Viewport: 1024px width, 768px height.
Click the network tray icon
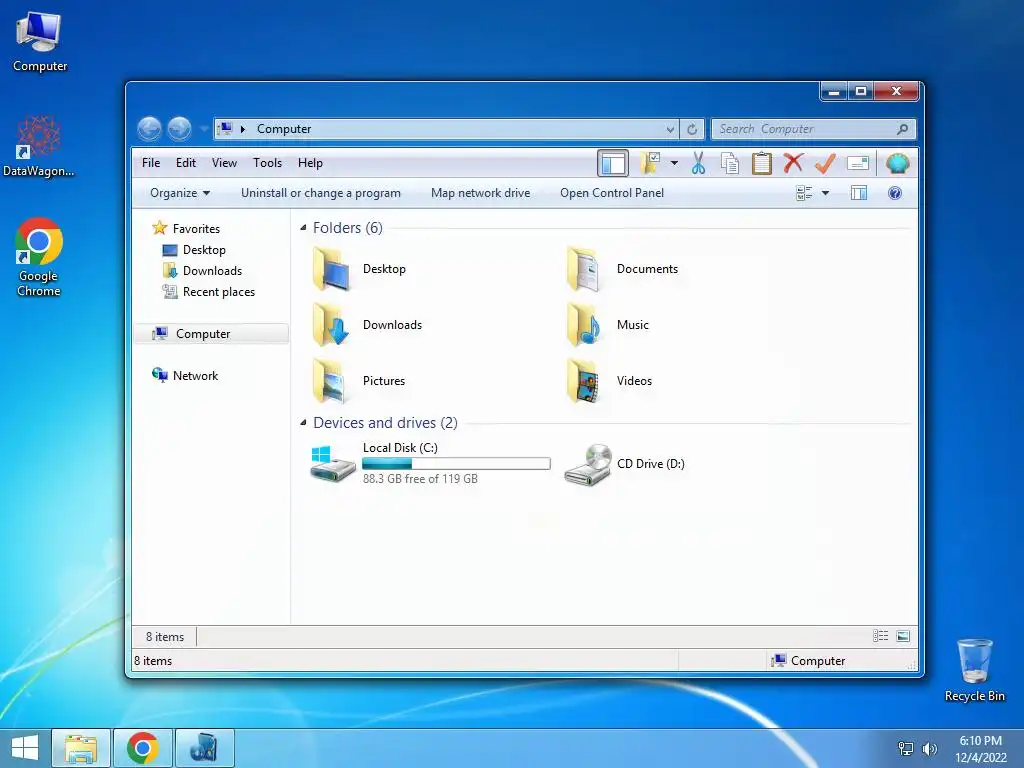905,748
